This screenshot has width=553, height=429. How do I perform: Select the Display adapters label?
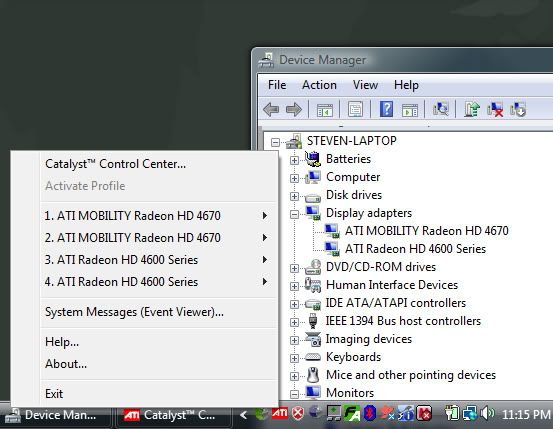tap(369, 213)
